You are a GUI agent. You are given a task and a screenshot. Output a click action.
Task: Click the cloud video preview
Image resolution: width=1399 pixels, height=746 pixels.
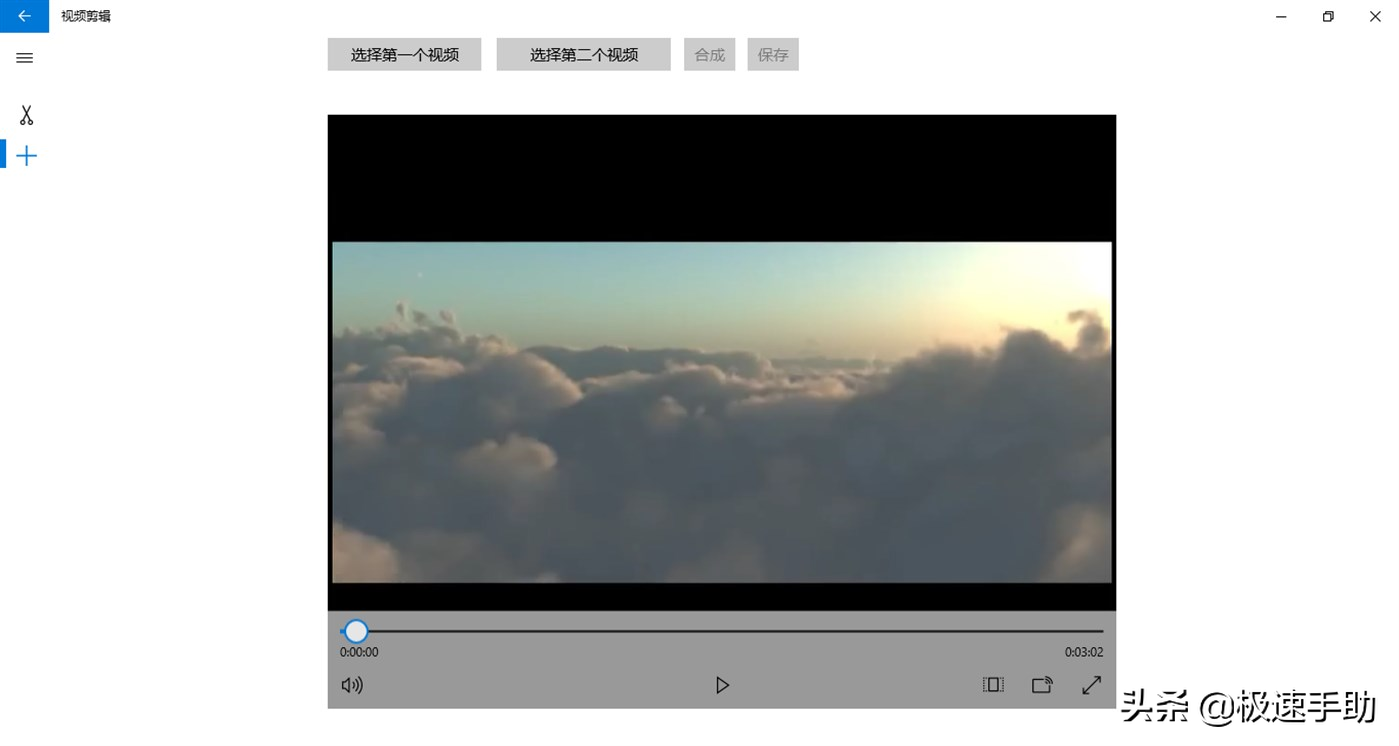(722, 412)
